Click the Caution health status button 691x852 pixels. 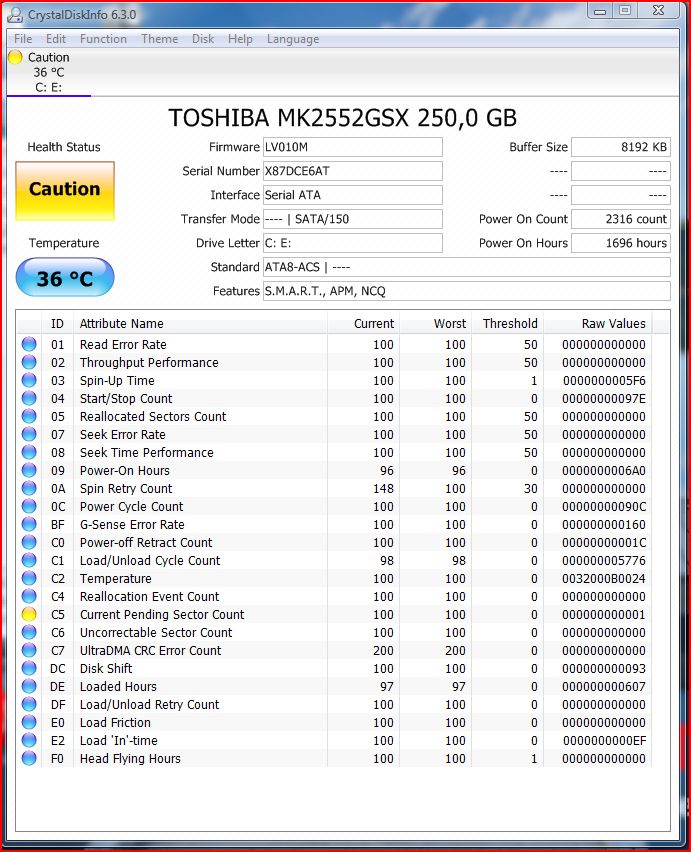[65, 190]
